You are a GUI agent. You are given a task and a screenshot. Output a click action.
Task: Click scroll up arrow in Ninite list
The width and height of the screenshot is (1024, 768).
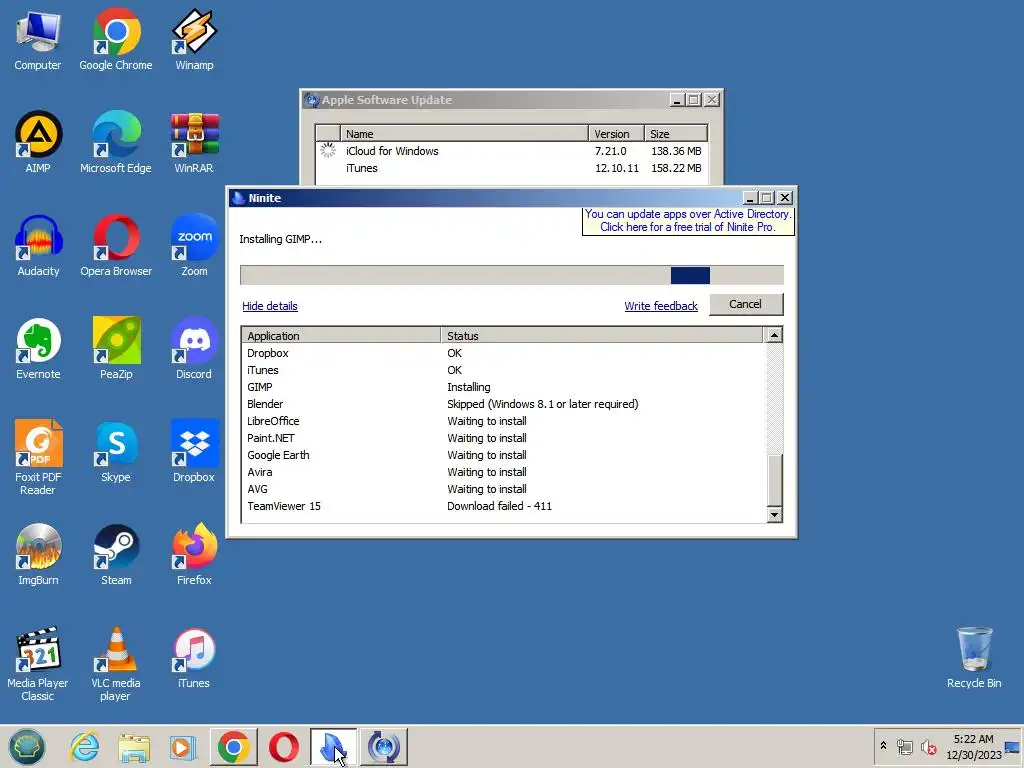point(774,335)
